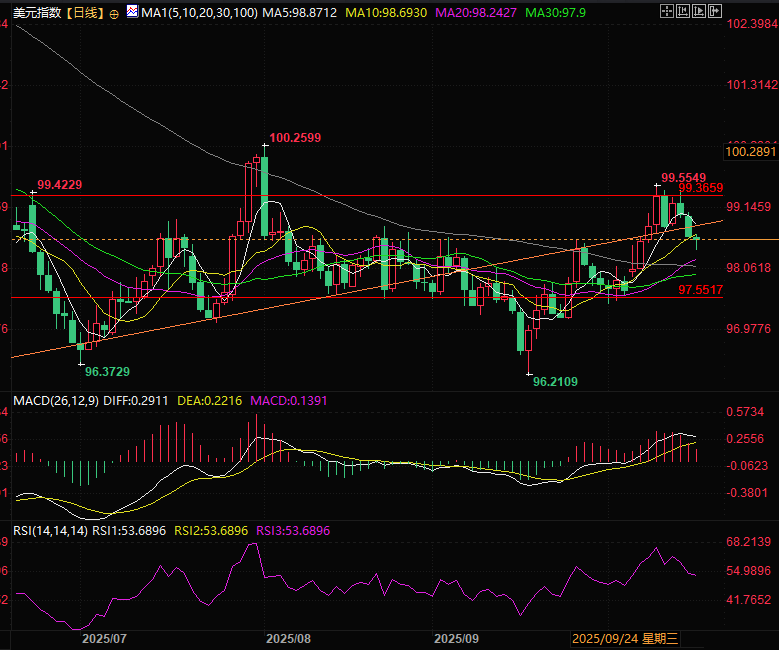Click the green MA30 legend label

(556, 13)
